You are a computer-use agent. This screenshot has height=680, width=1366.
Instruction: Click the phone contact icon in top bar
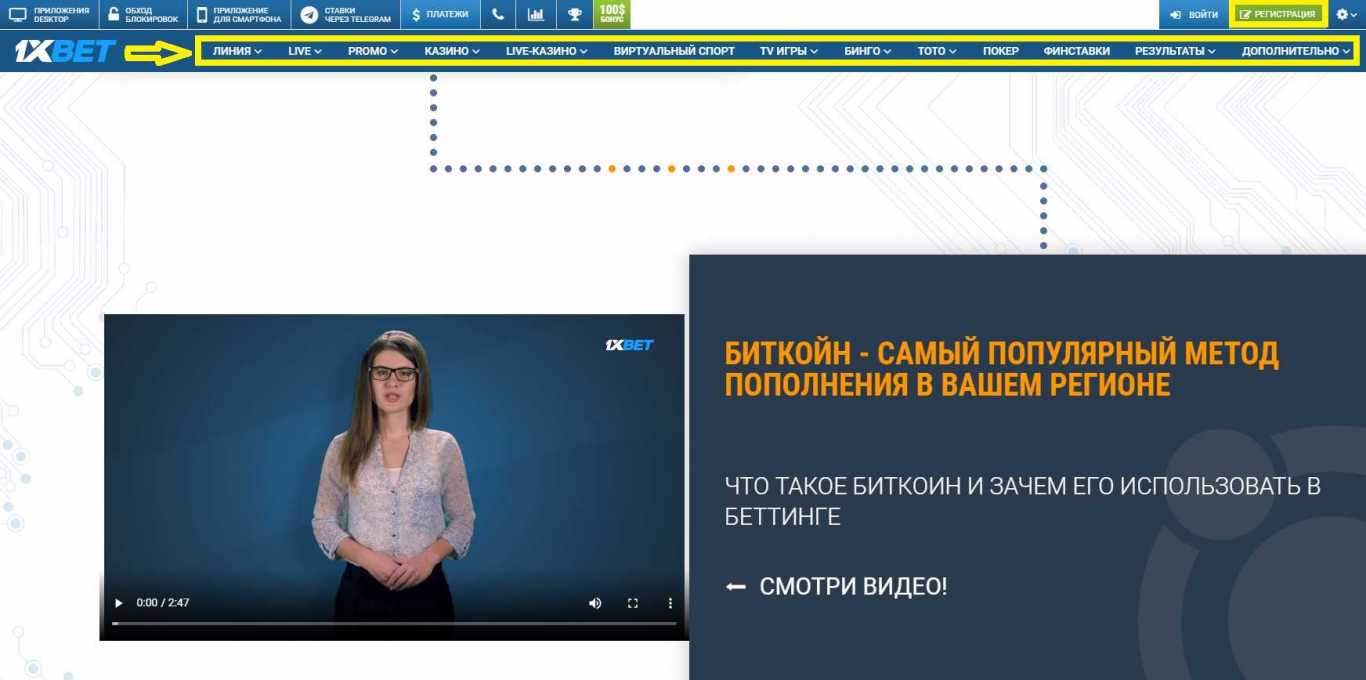pos(497,14)
